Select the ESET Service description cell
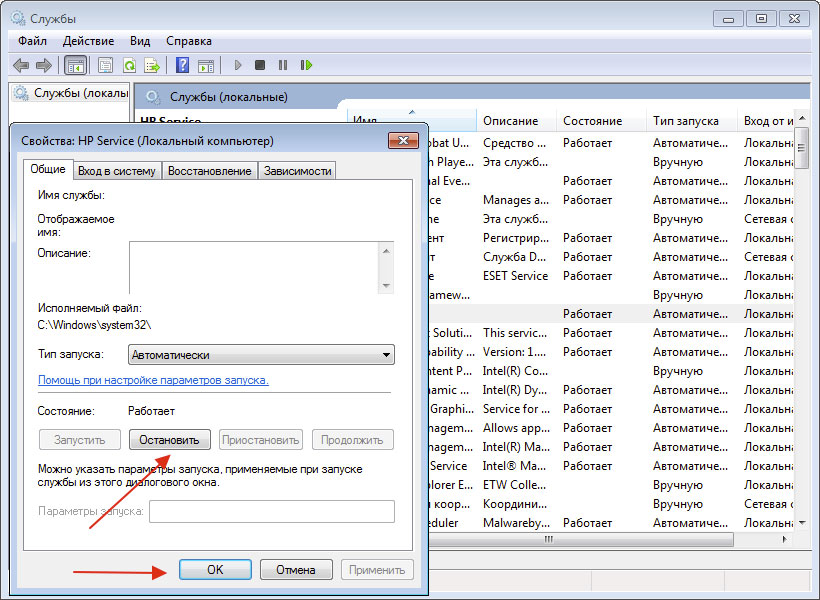This screenshot has width=820, height=600. click(515, 276)
